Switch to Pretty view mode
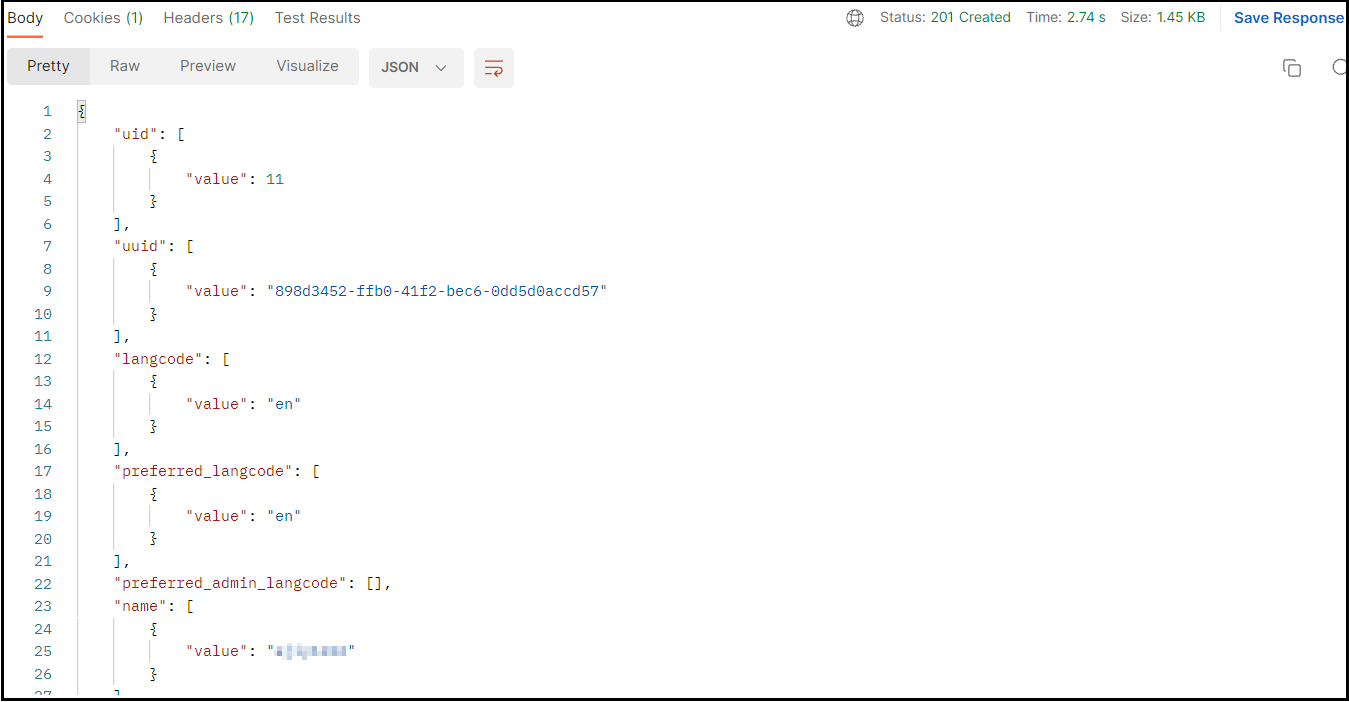 click(x=48, y=66)
